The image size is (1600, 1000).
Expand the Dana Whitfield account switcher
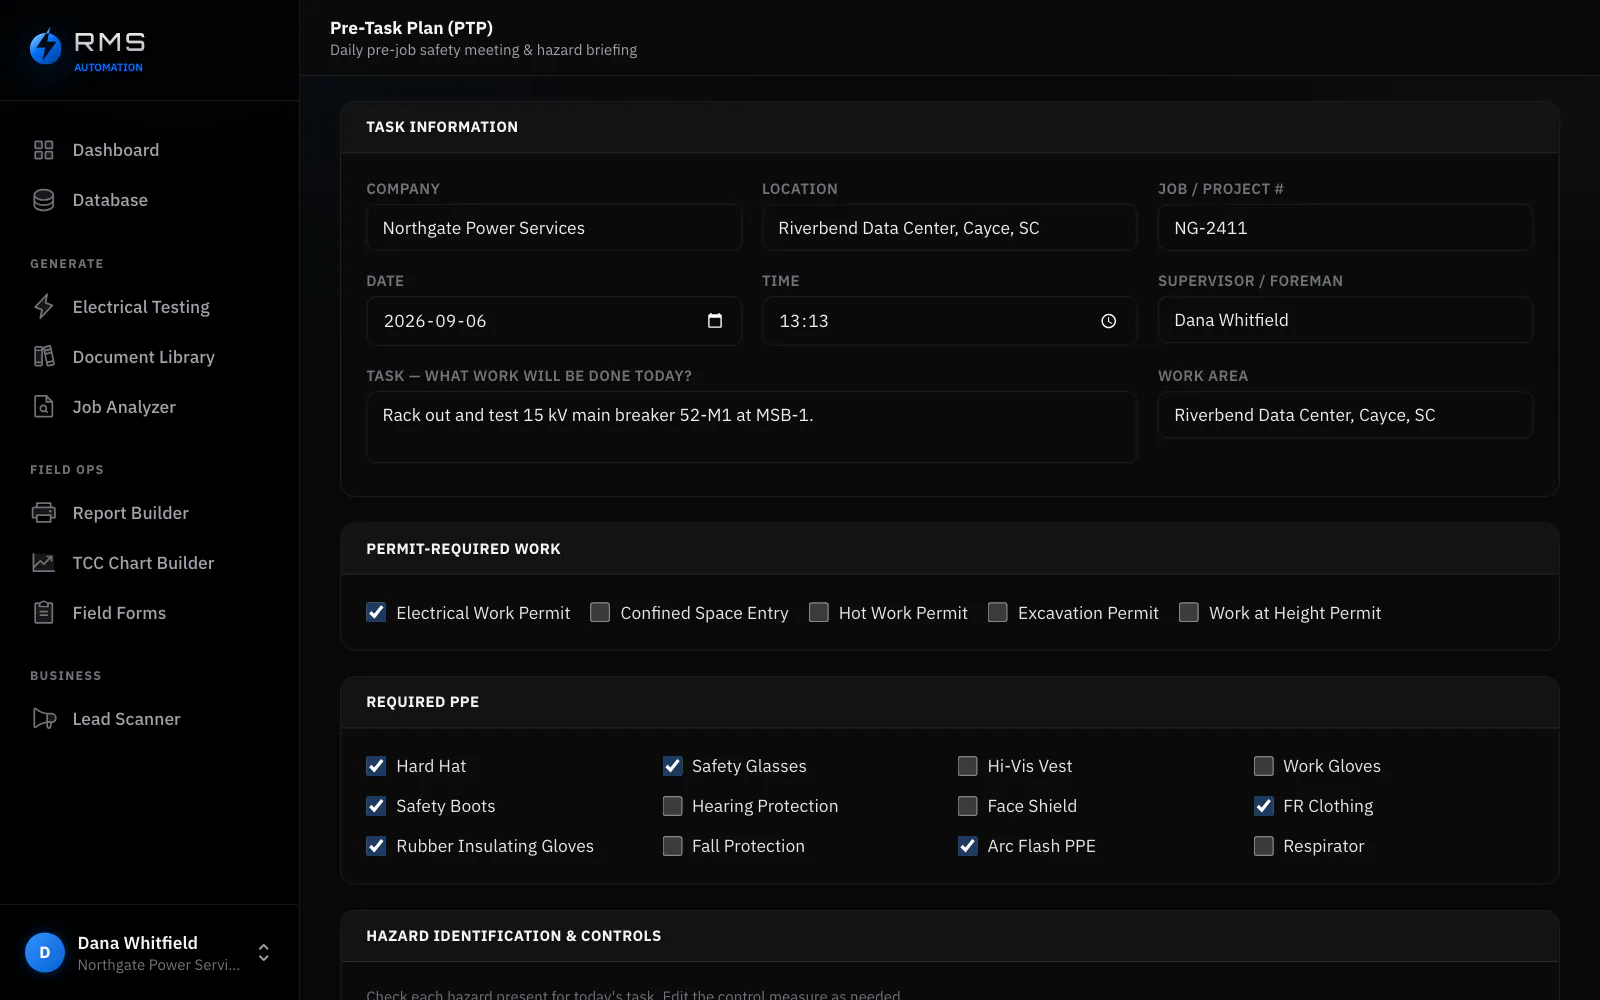pos(263,952)
